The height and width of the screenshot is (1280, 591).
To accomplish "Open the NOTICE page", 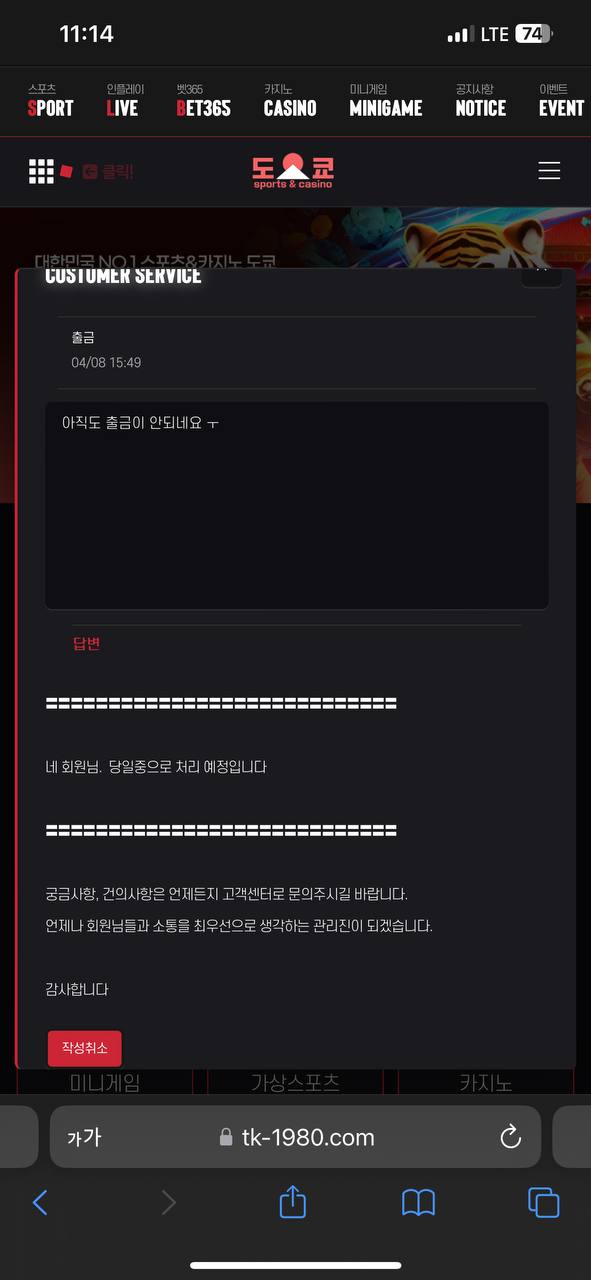I will click(x=480, y=101).
